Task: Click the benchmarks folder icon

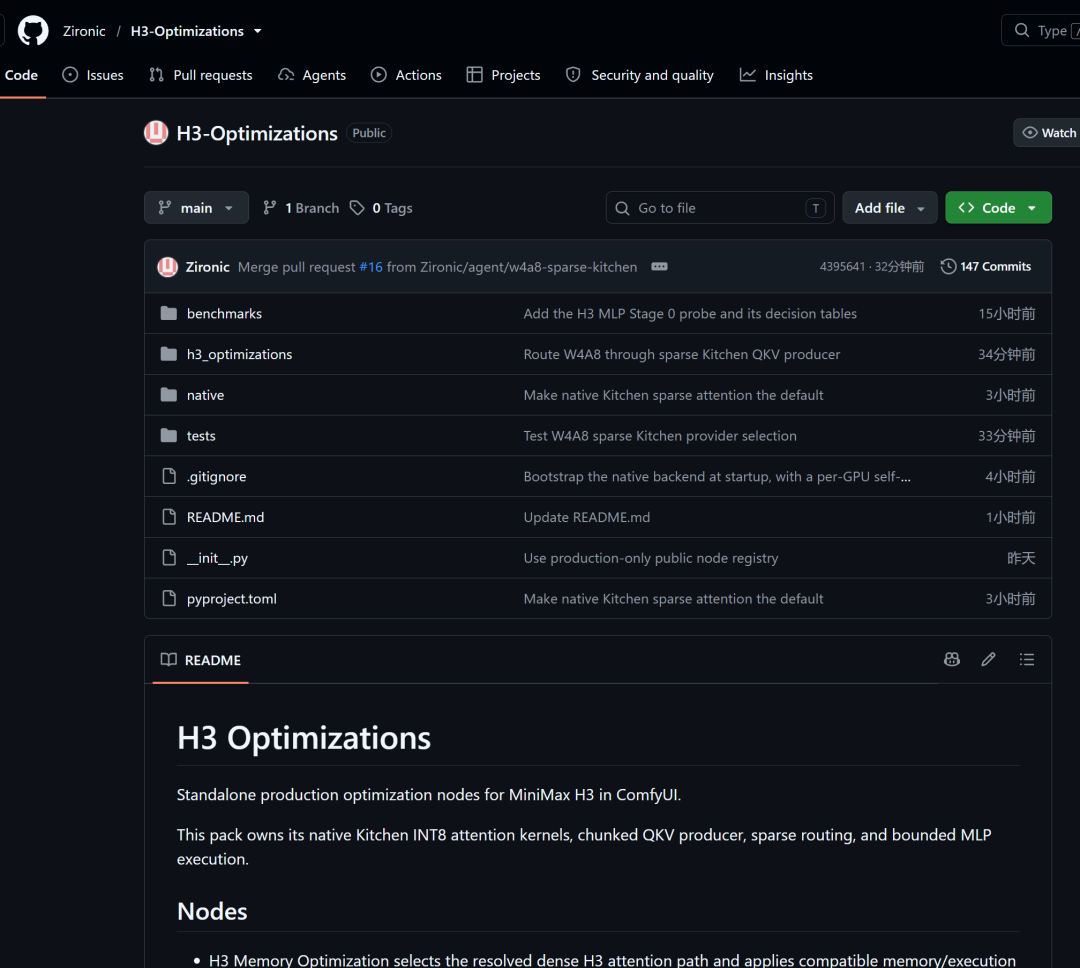Action: (x=169, y=313)
